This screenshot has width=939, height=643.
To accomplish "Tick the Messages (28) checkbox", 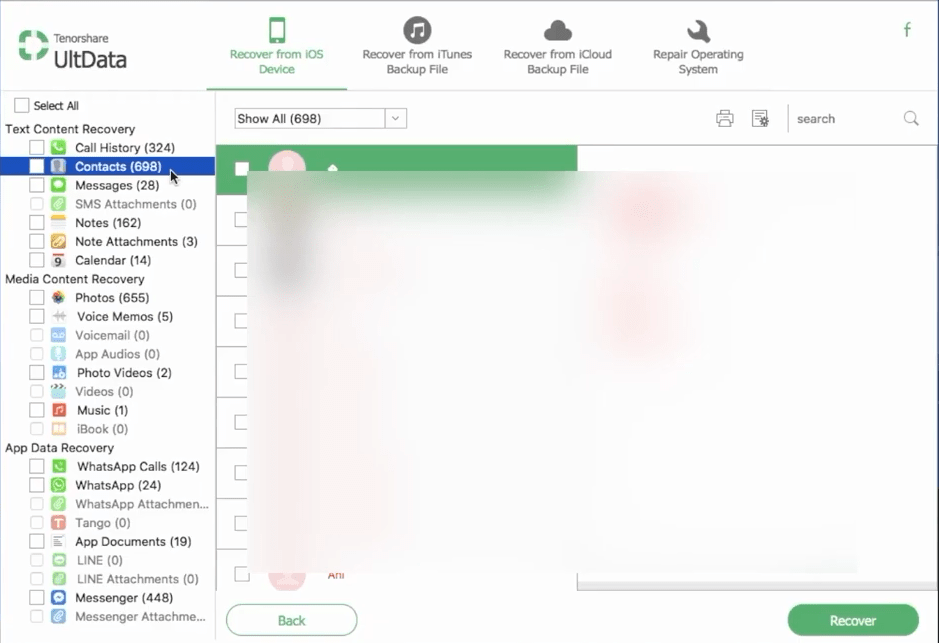I will point(37,186).
